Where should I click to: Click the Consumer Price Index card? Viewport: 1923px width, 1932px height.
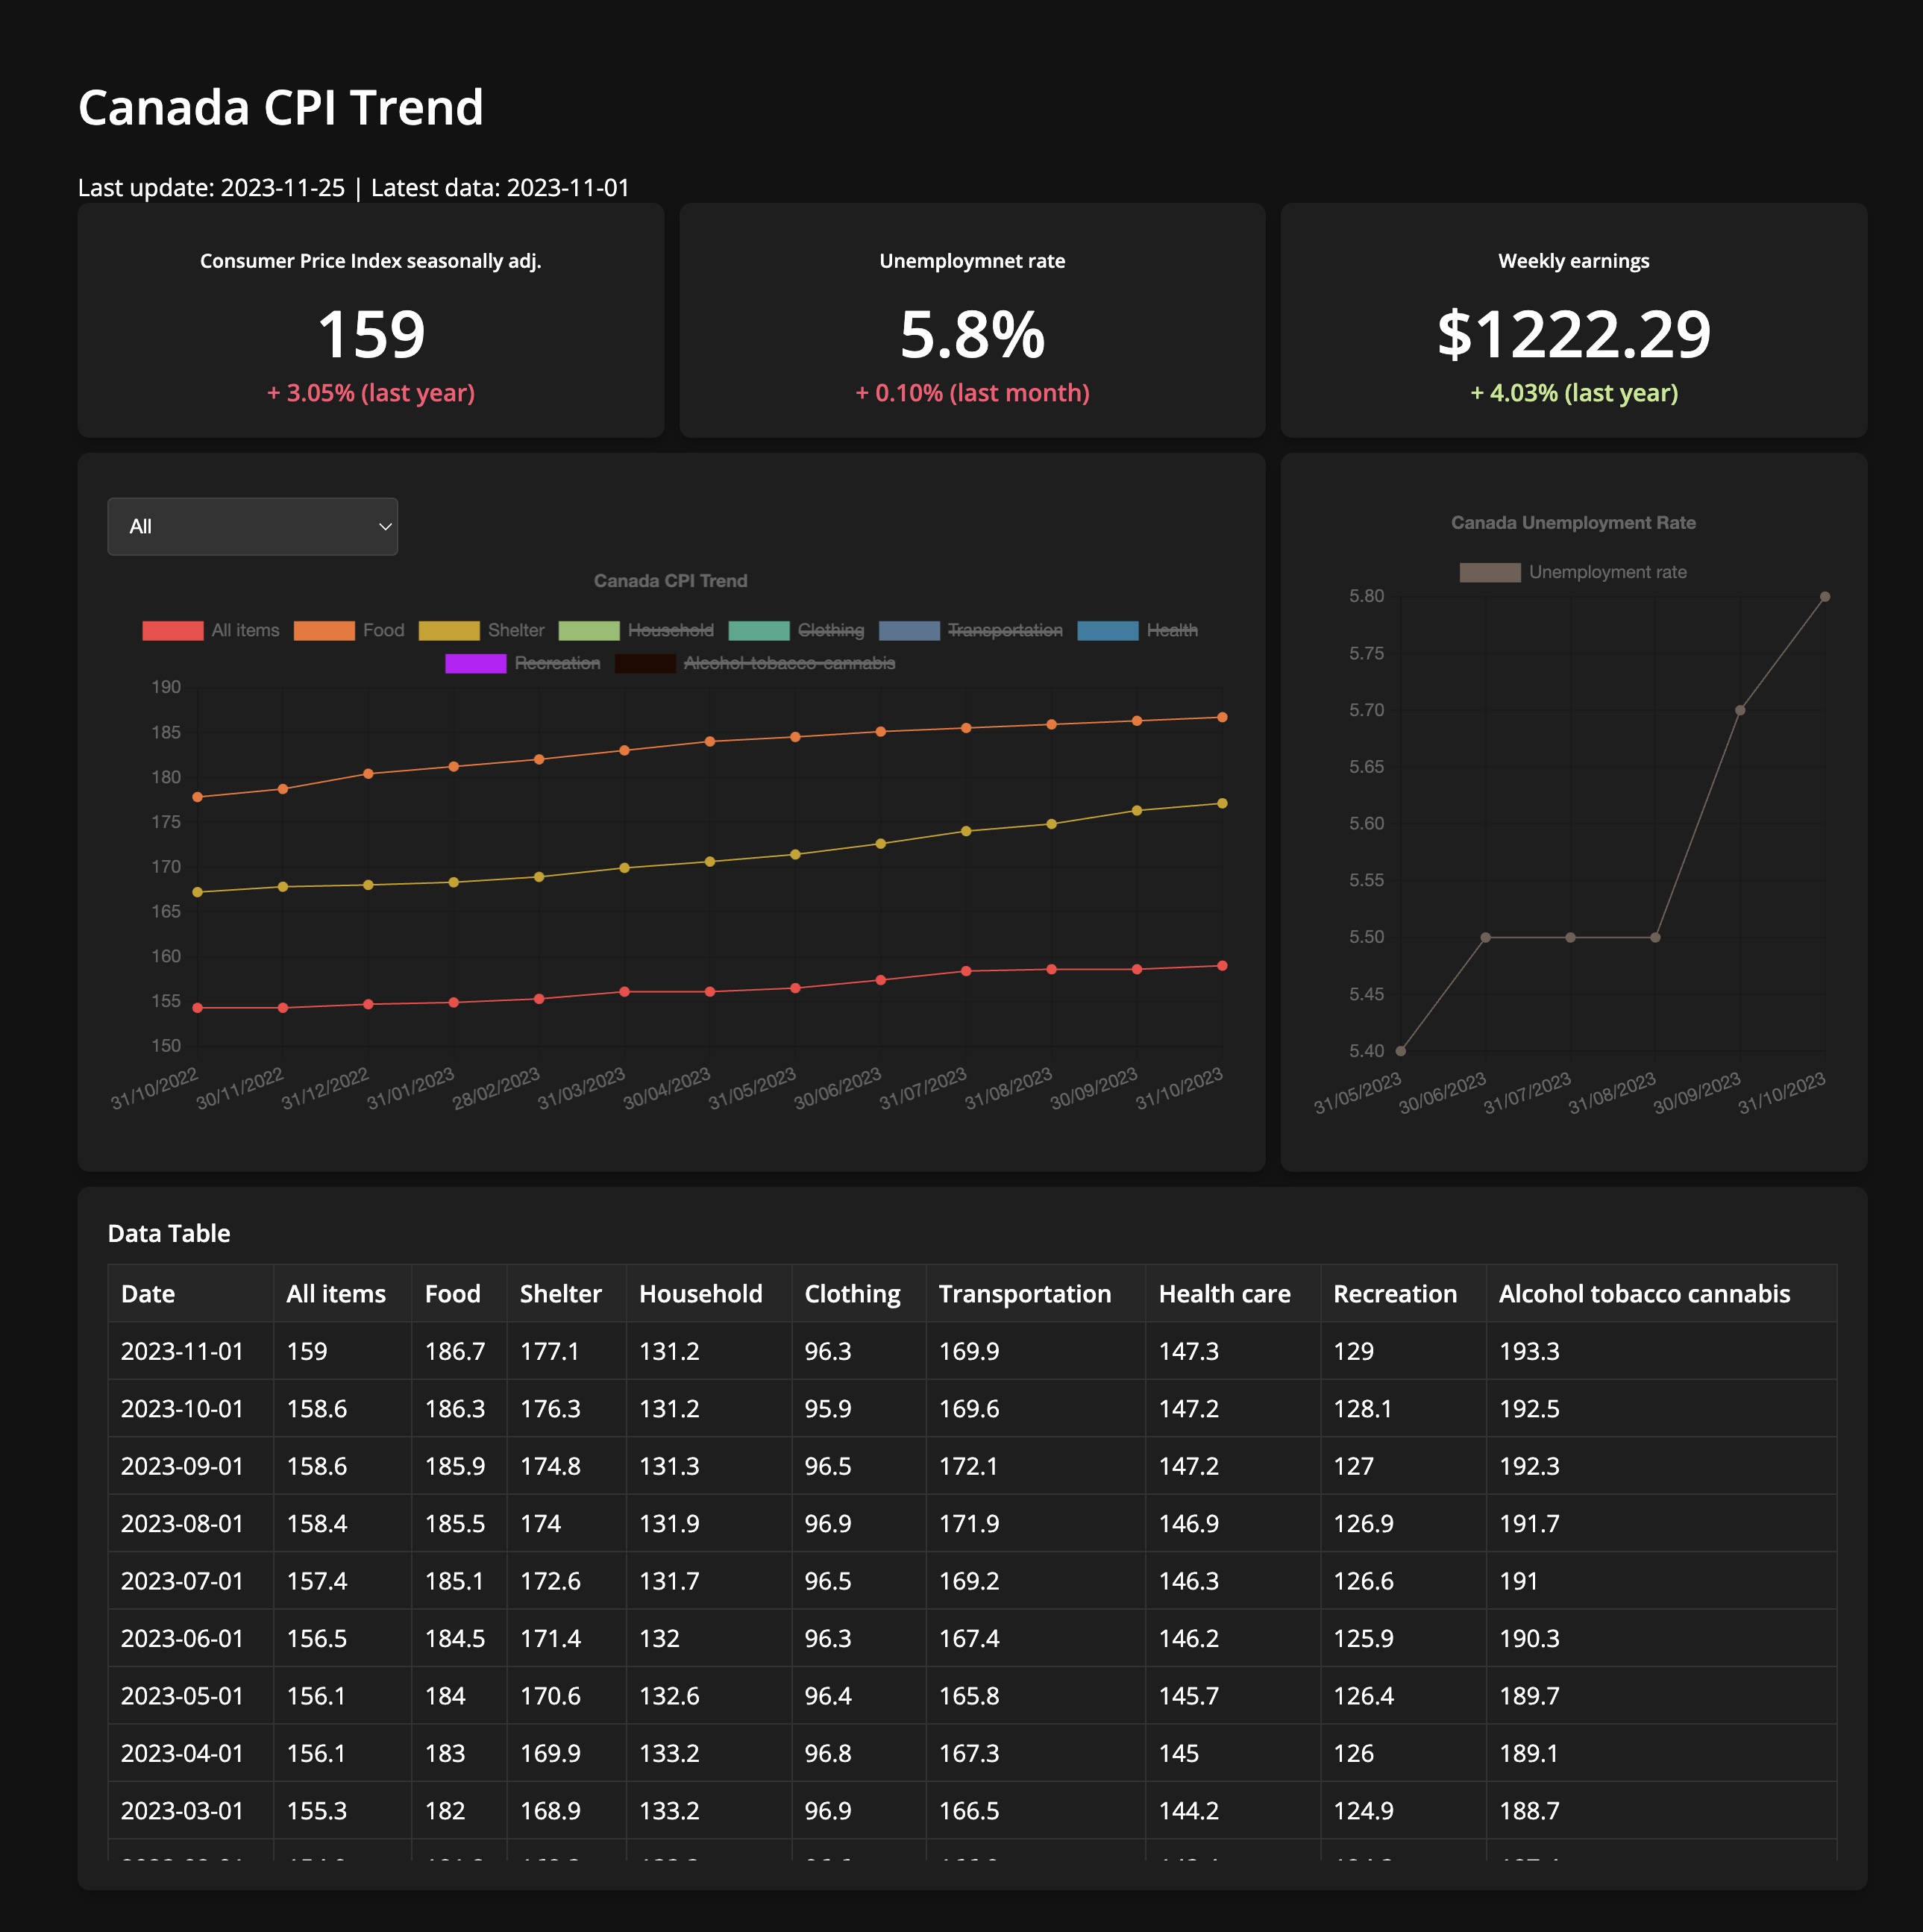pyautogui.click(x=370, y=321)
